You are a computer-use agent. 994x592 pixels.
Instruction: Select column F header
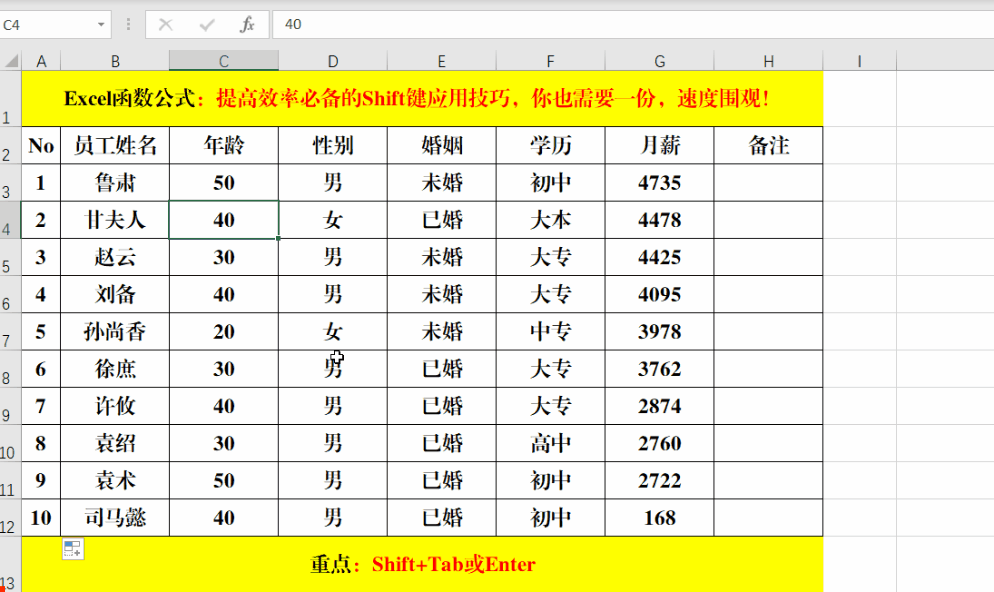tap(551, 61)
